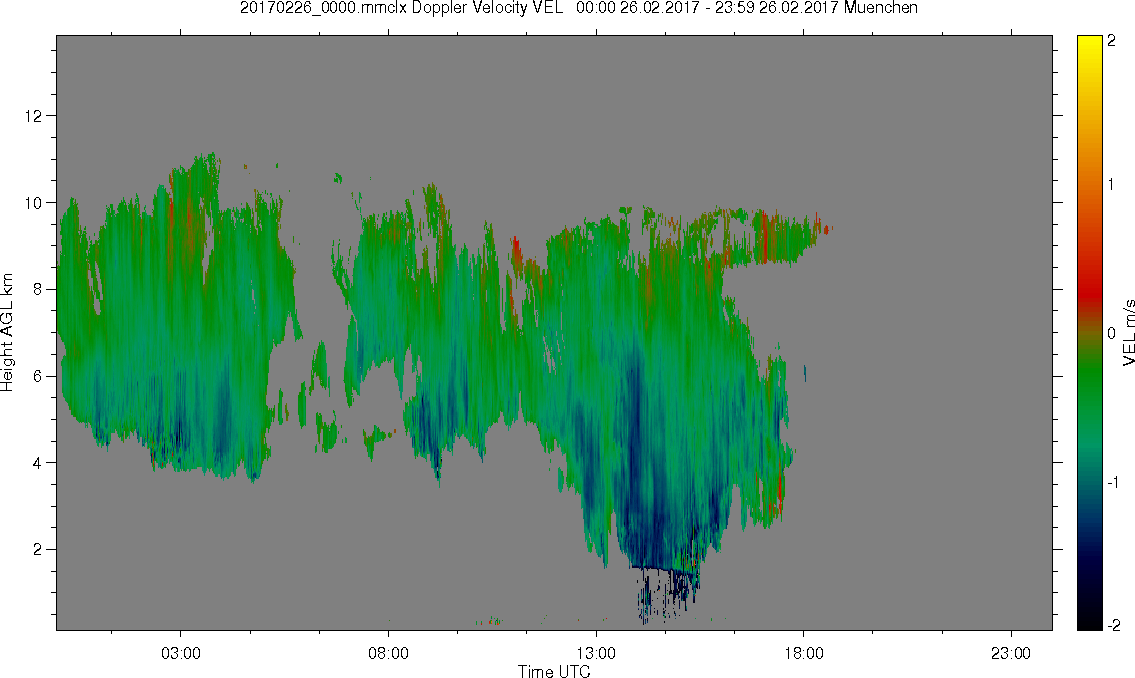Viewport: 1135px width, 678px height.
Task: Click the height label '8'
Action: point(37,289)
